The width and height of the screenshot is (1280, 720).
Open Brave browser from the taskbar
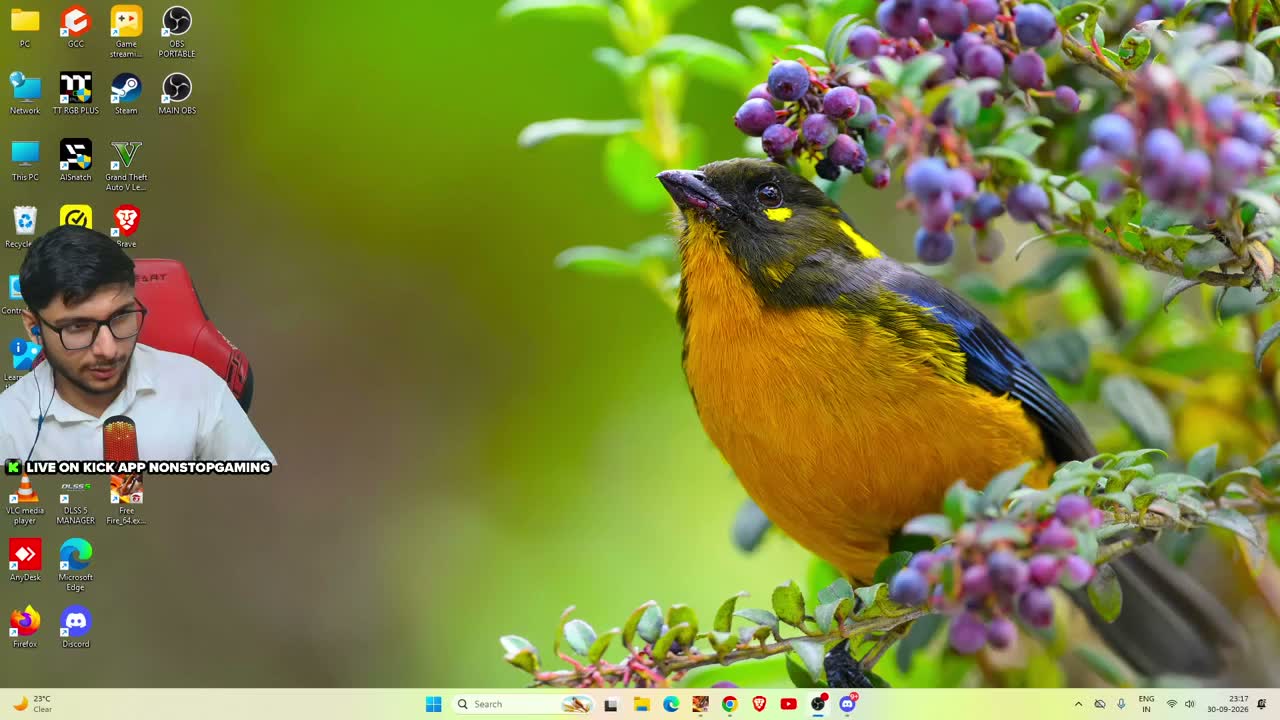tap(759, 704)
